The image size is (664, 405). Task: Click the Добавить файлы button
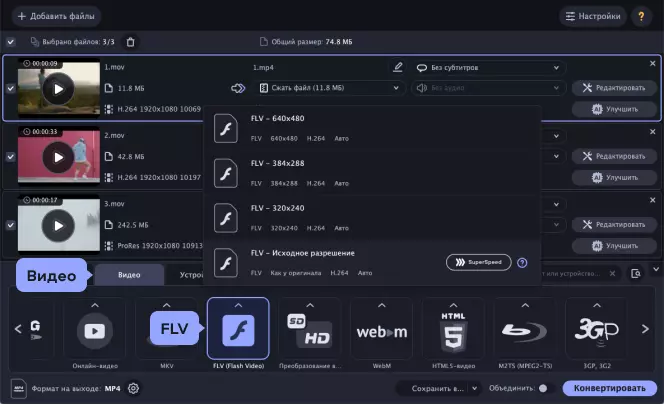(x=56, y=16)
